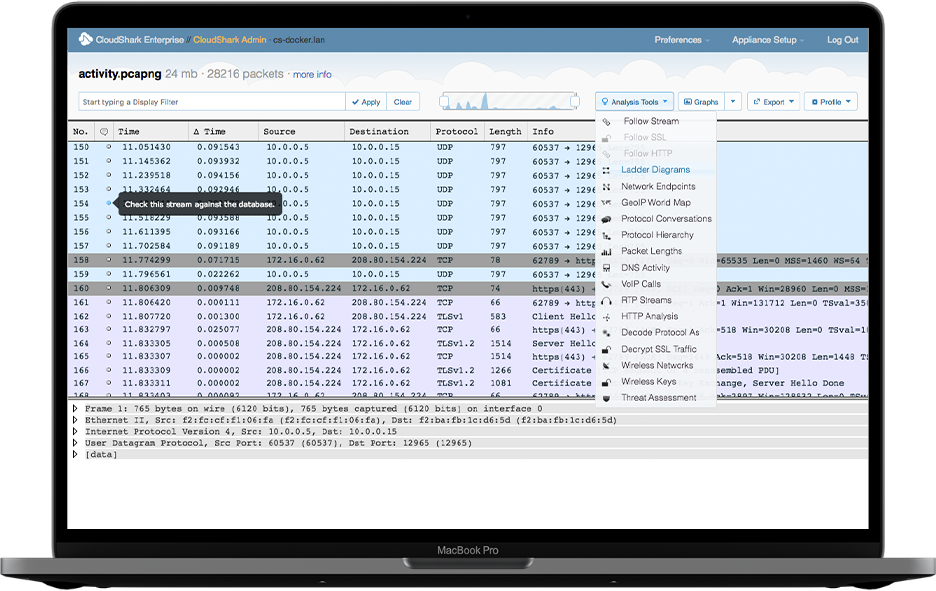Select packet row 158 TCP to 208.80.154.224

(468, 260)
